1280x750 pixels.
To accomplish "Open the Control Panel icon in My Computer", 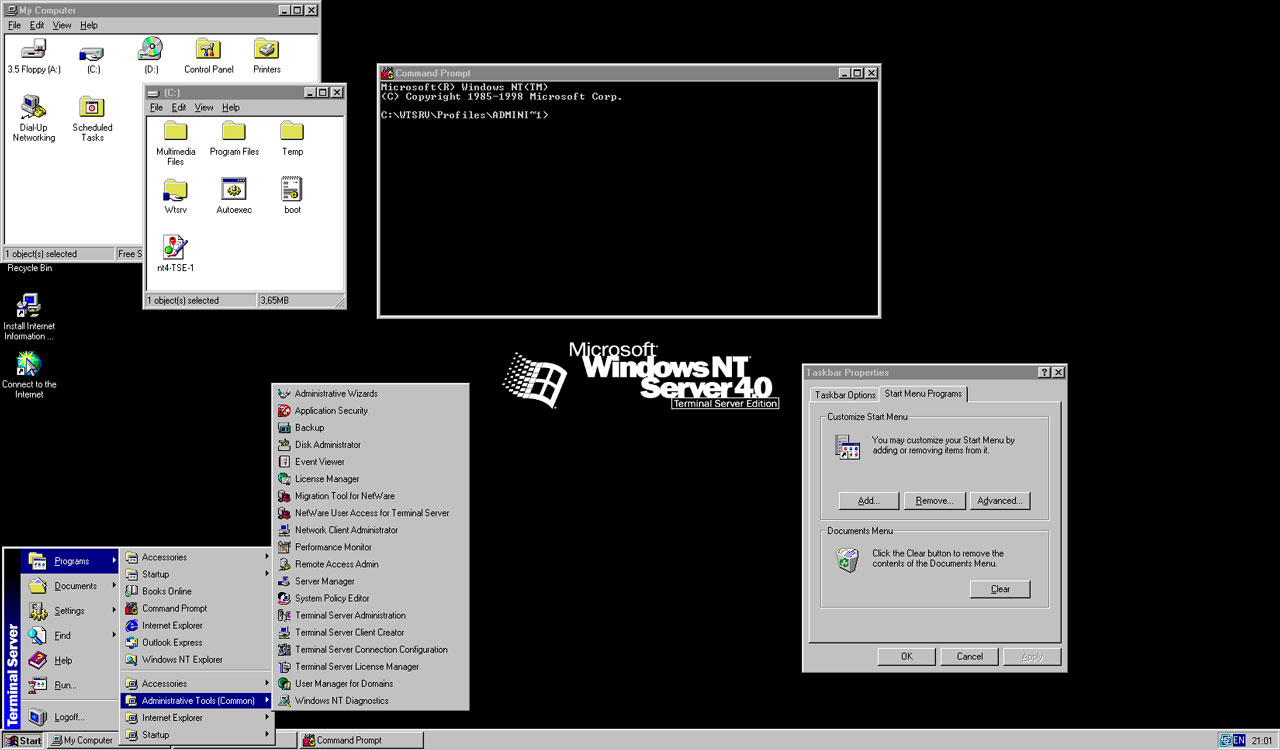I will point(208,50).
